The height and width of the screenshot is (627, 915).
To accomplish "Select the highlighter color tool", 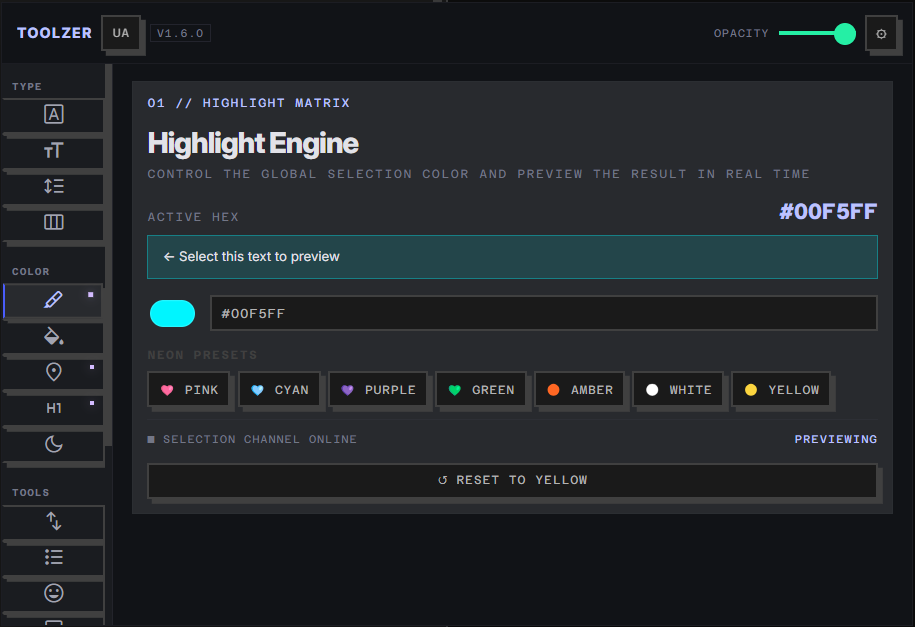I will 53,301.
